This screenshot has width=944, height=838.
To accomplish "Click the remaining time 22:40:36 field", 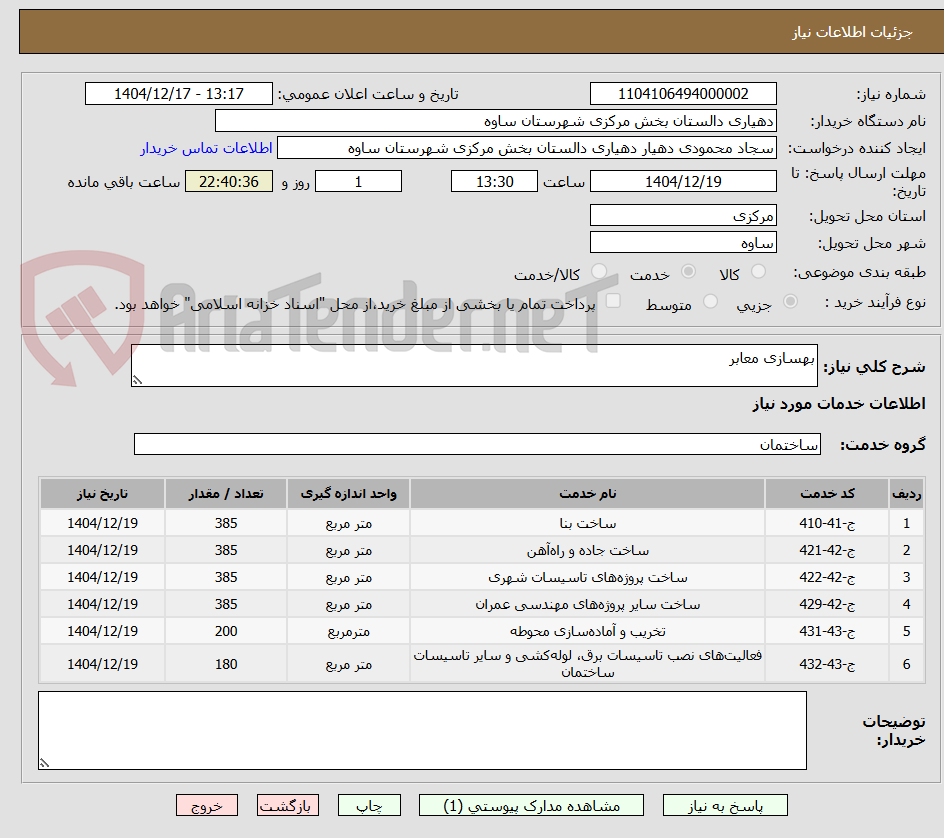I will click(229, 181).
